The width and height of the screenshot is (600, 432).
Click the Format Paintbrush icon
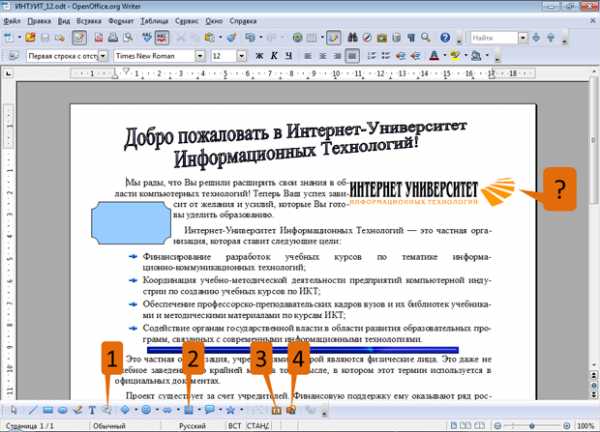tap(231, 37)
